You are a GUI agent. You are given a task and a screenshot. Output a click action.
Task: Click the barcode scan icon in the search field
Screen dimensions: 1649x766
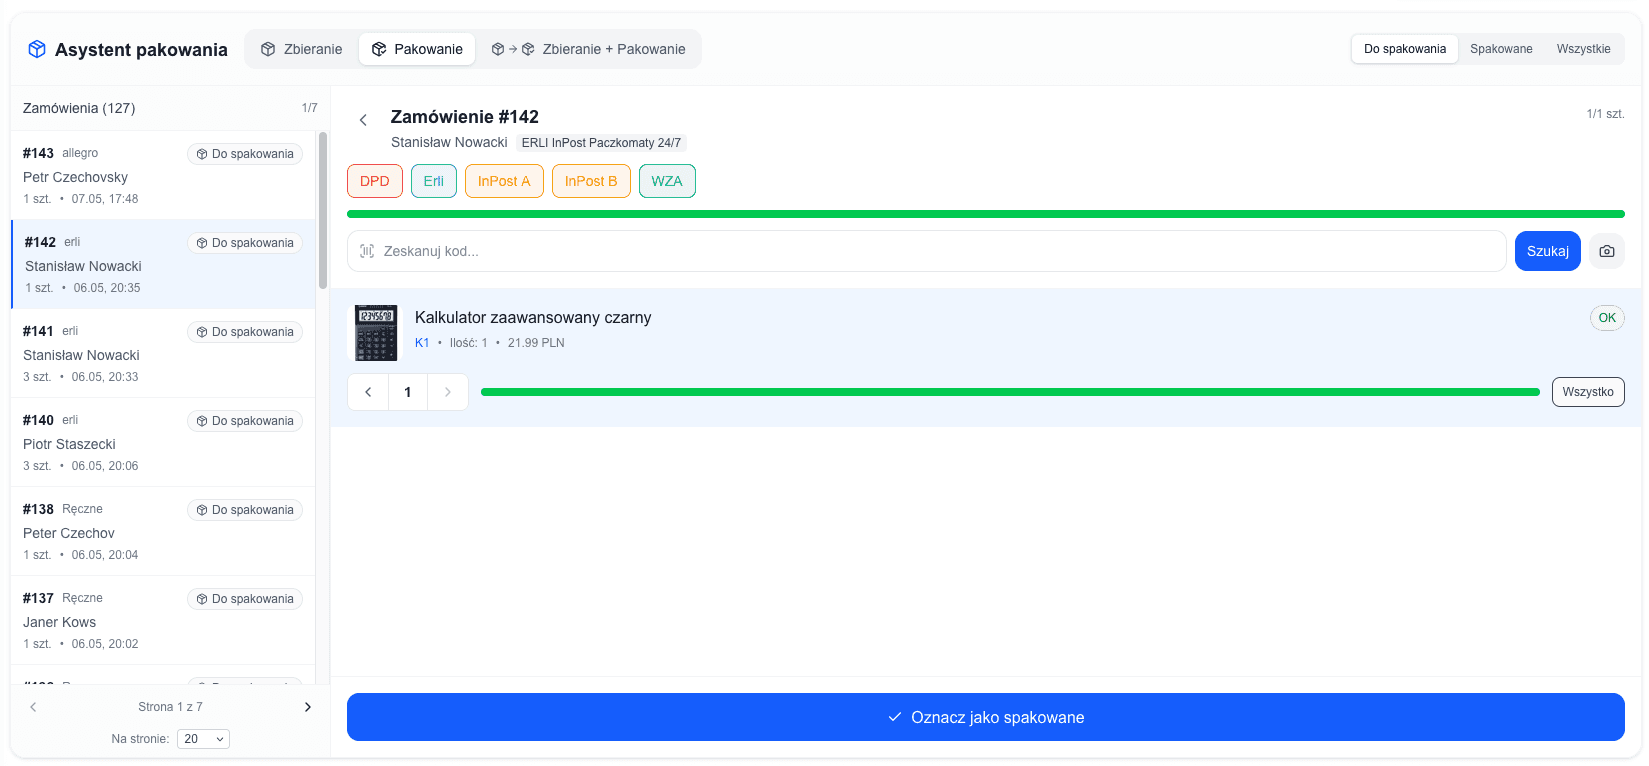pyautogui.click(x=367, y=251)
